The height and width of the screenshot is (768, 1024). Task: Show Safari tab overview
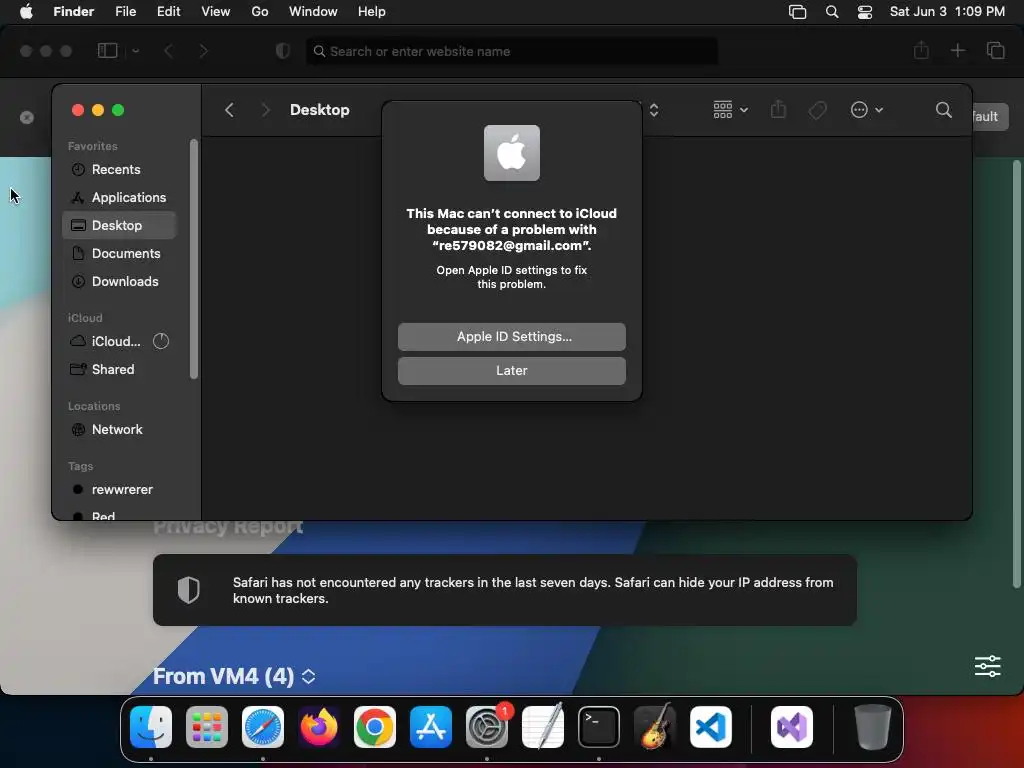point(995,50)
